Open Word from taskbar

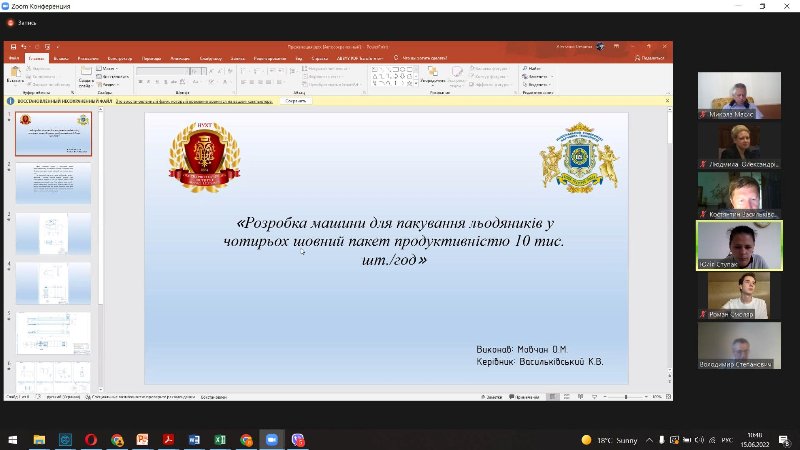[x=194, y=439]
